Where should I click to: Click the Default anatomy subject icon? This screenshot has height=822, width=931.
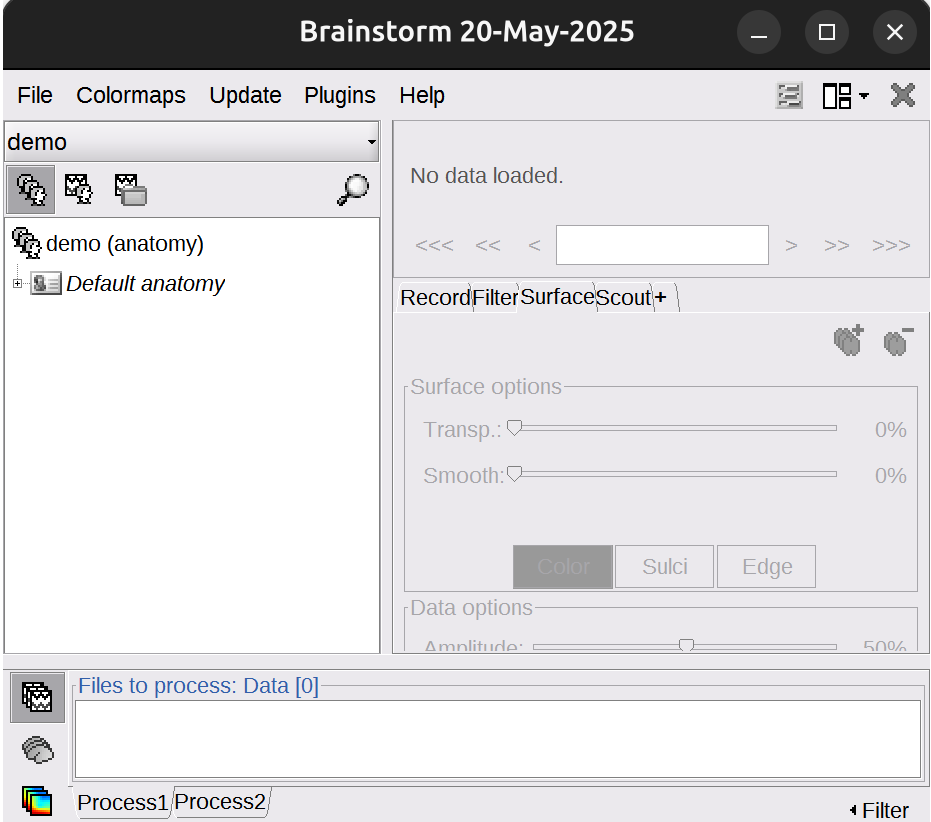coord(46,284)
